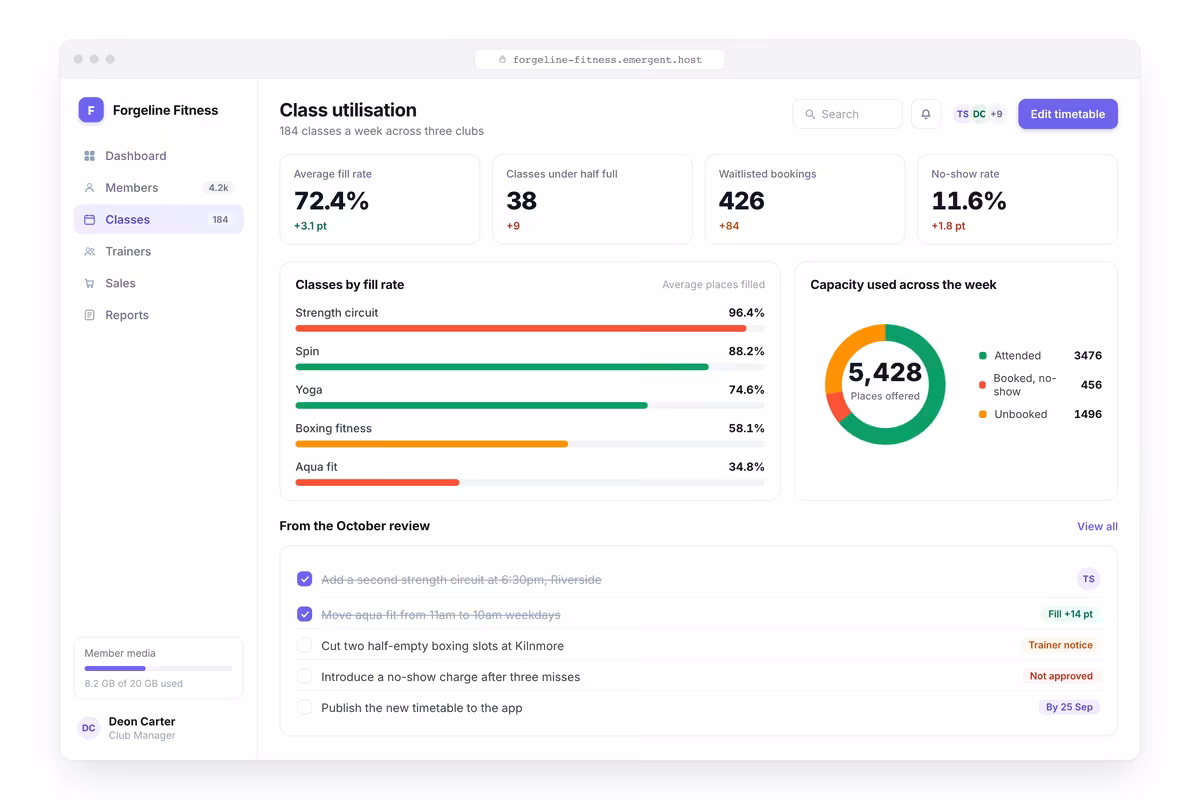Click the DC avatar beside Deon Carter

(89, 728)
